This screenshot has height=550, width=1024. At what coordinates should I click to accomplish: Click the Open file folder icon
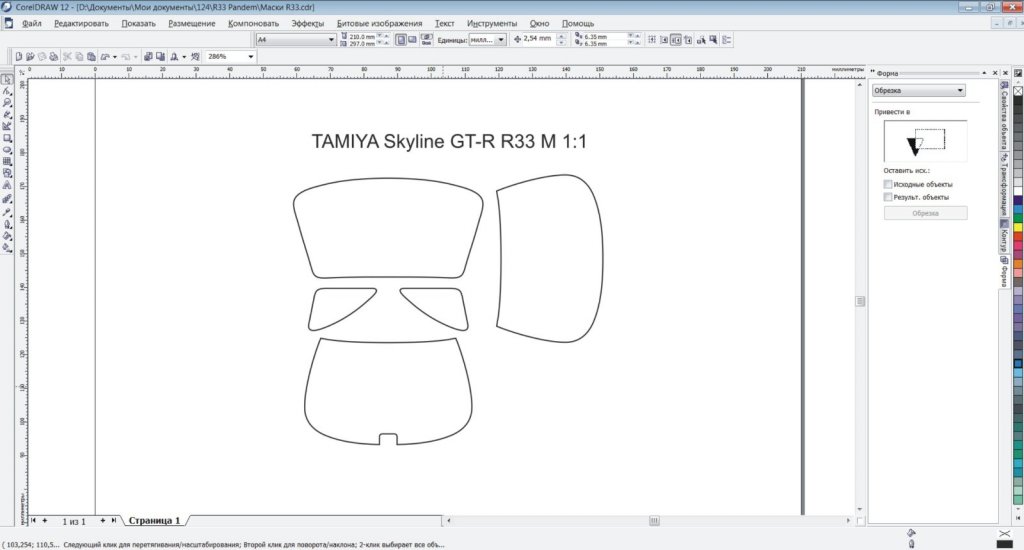point(30,57)
